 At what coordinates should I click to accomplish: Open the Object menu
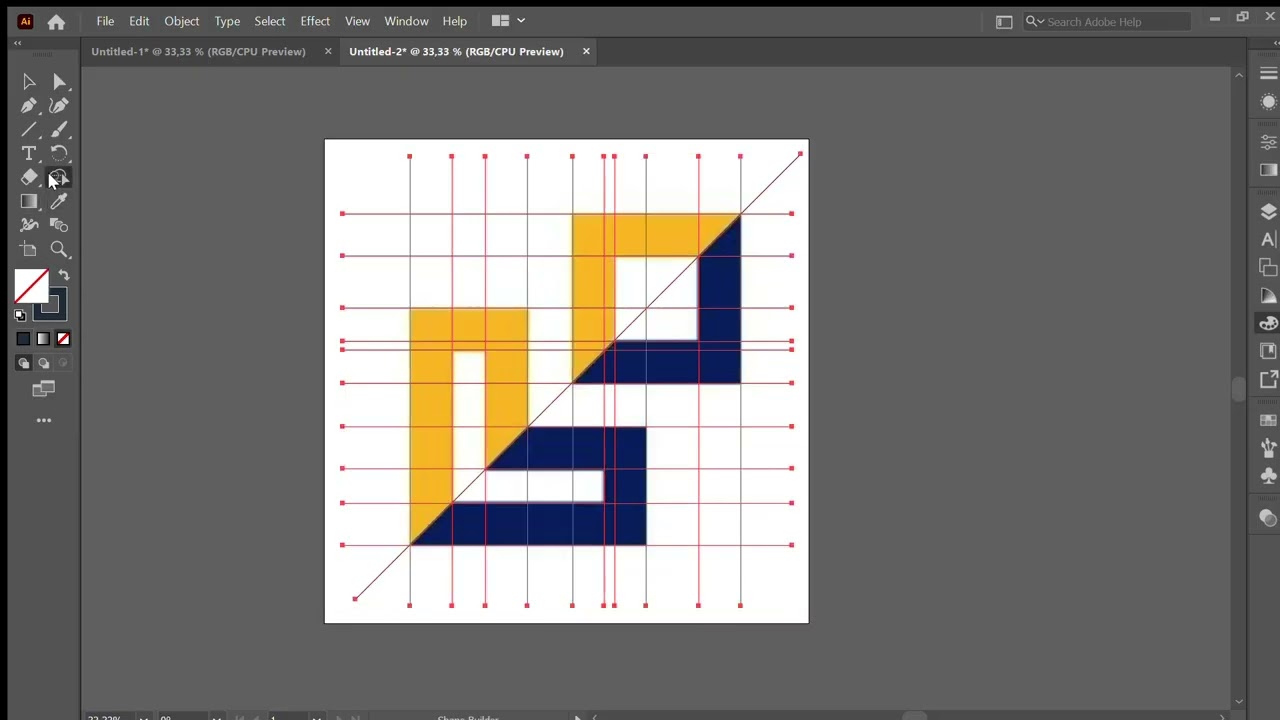182,21
